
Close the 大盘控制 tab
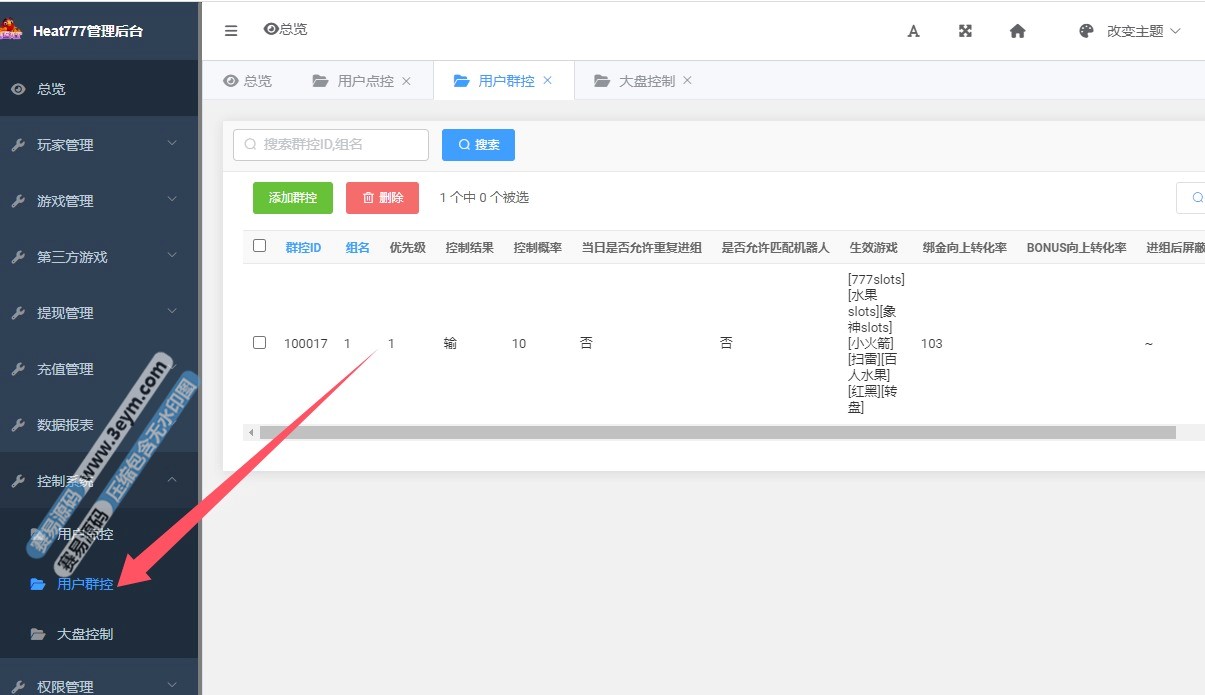point(687,81)
